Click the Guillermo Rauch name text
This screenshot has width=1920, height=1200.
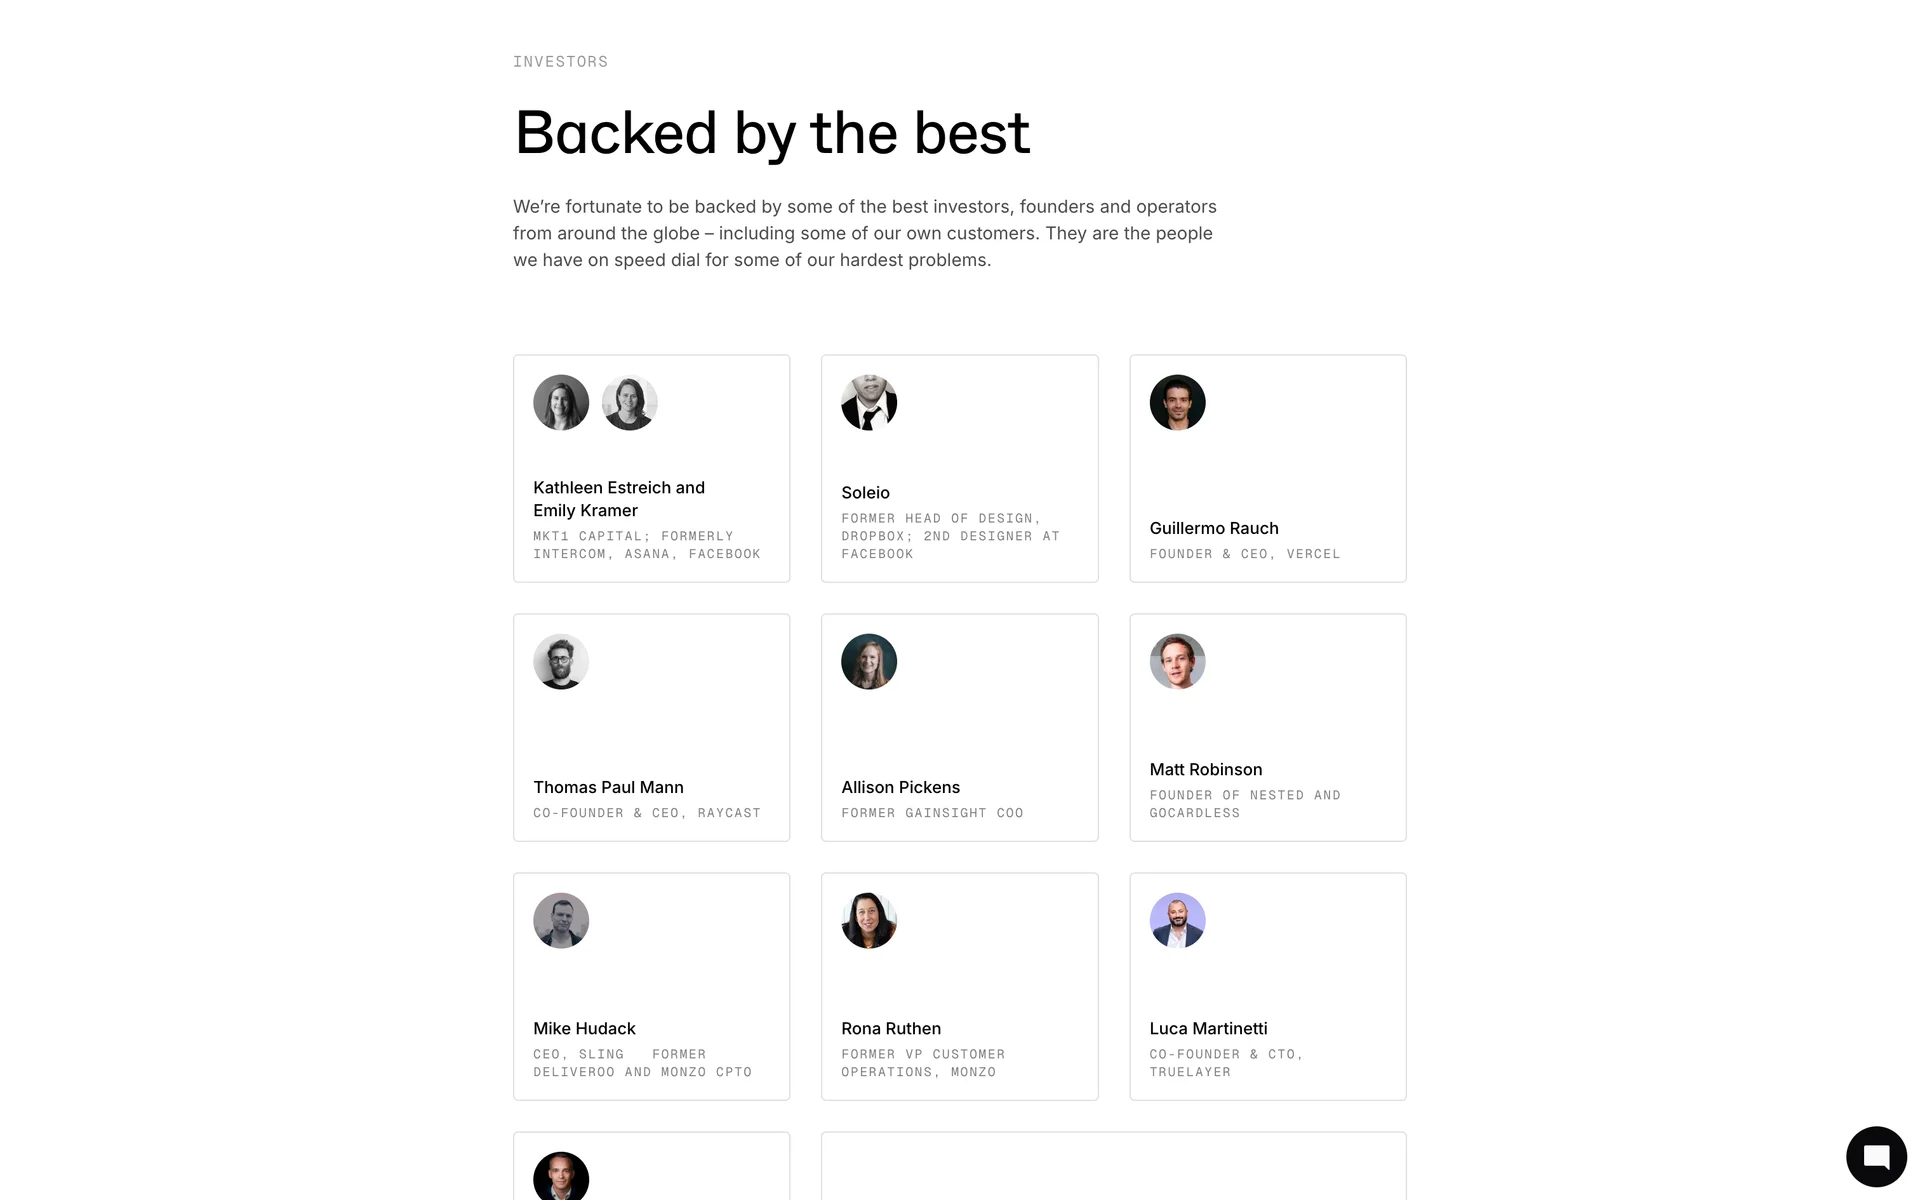click(1213, 528)
